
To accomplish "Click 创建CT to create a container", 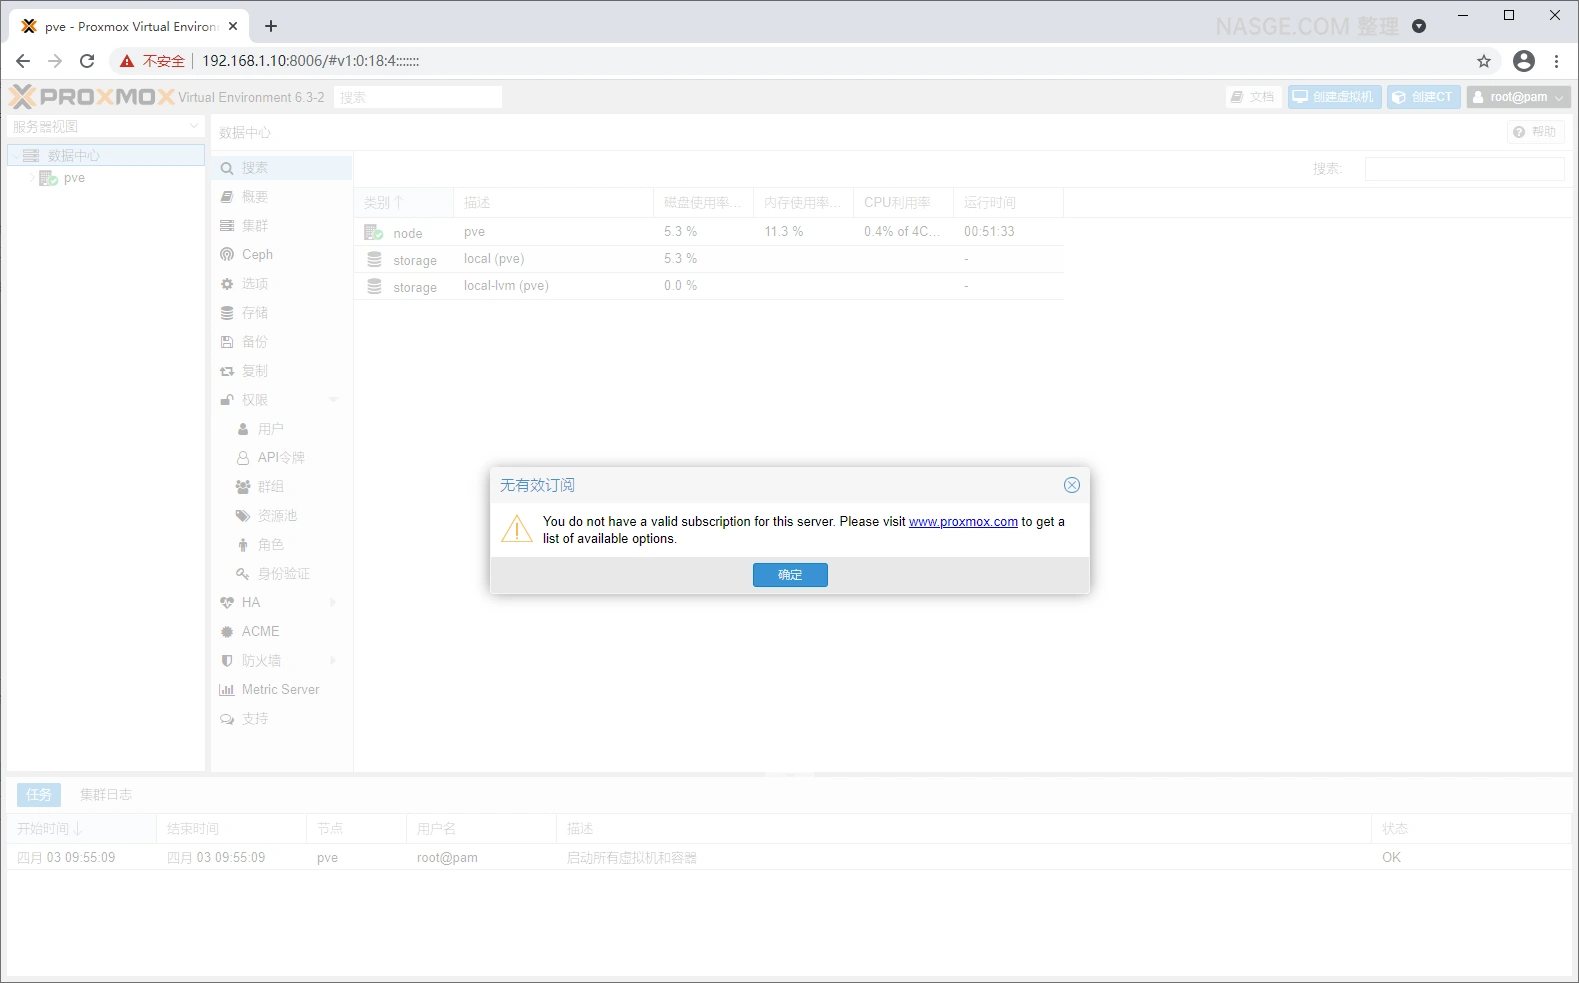I will (x=1424, y=97).
